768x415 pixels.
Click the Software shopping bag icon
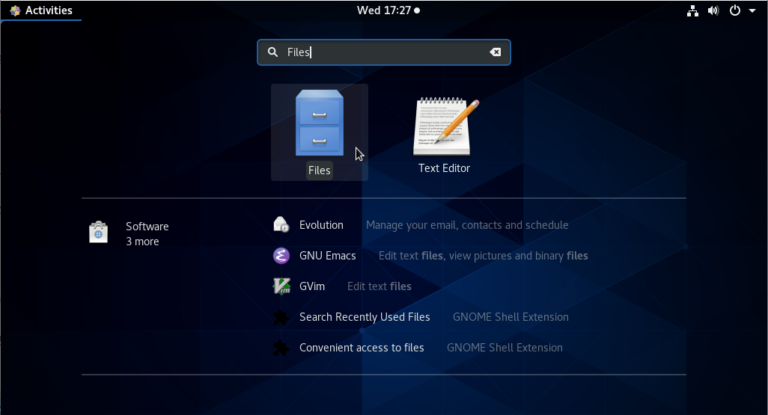pyautogui.click(x=98, y=233)
